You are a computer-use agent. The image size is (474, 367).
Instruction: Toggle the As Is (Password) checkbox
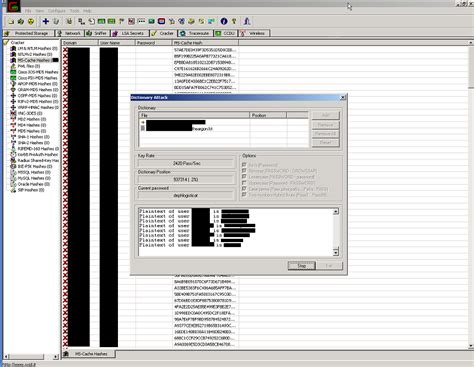point(244,165)
